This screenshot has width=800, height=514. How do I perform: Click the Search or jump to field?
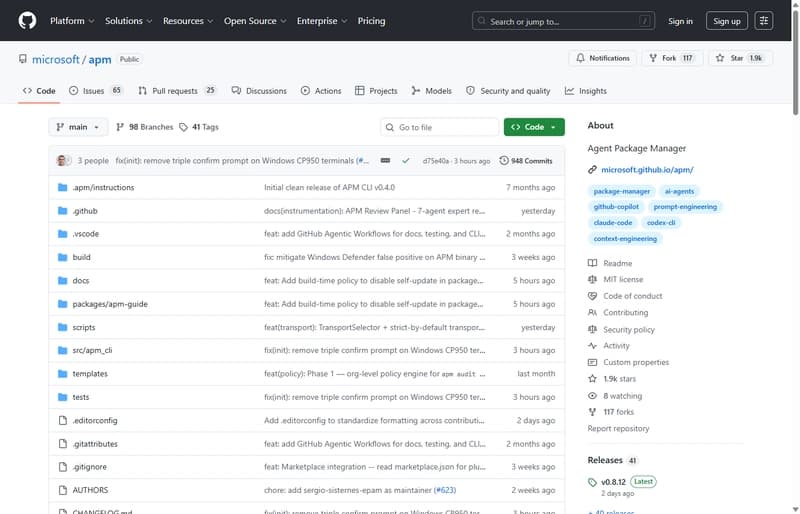point(563,21)
